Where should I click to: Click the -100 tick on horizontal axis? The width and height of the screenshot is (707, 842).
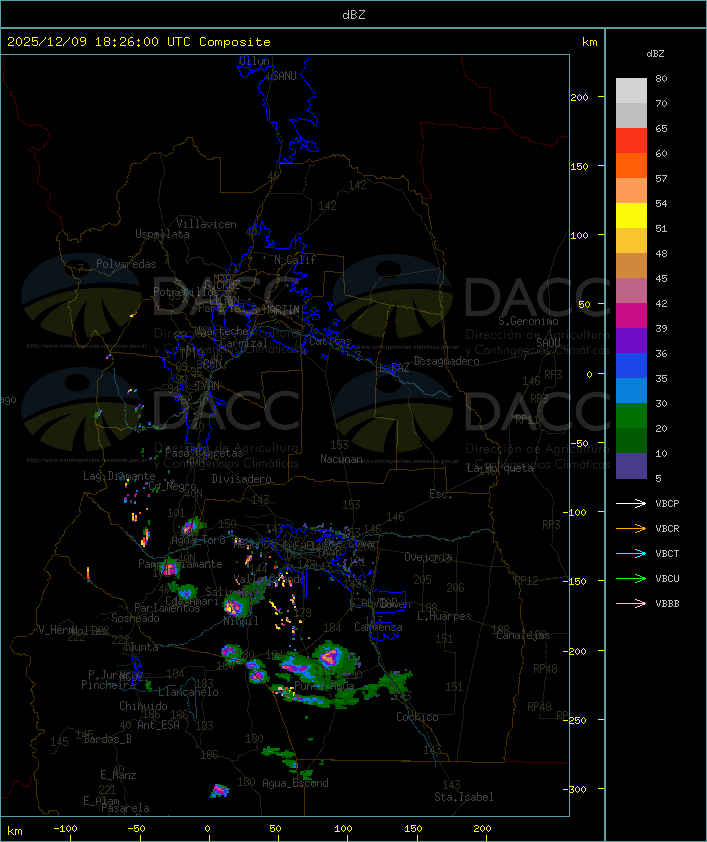pos(65,829)
